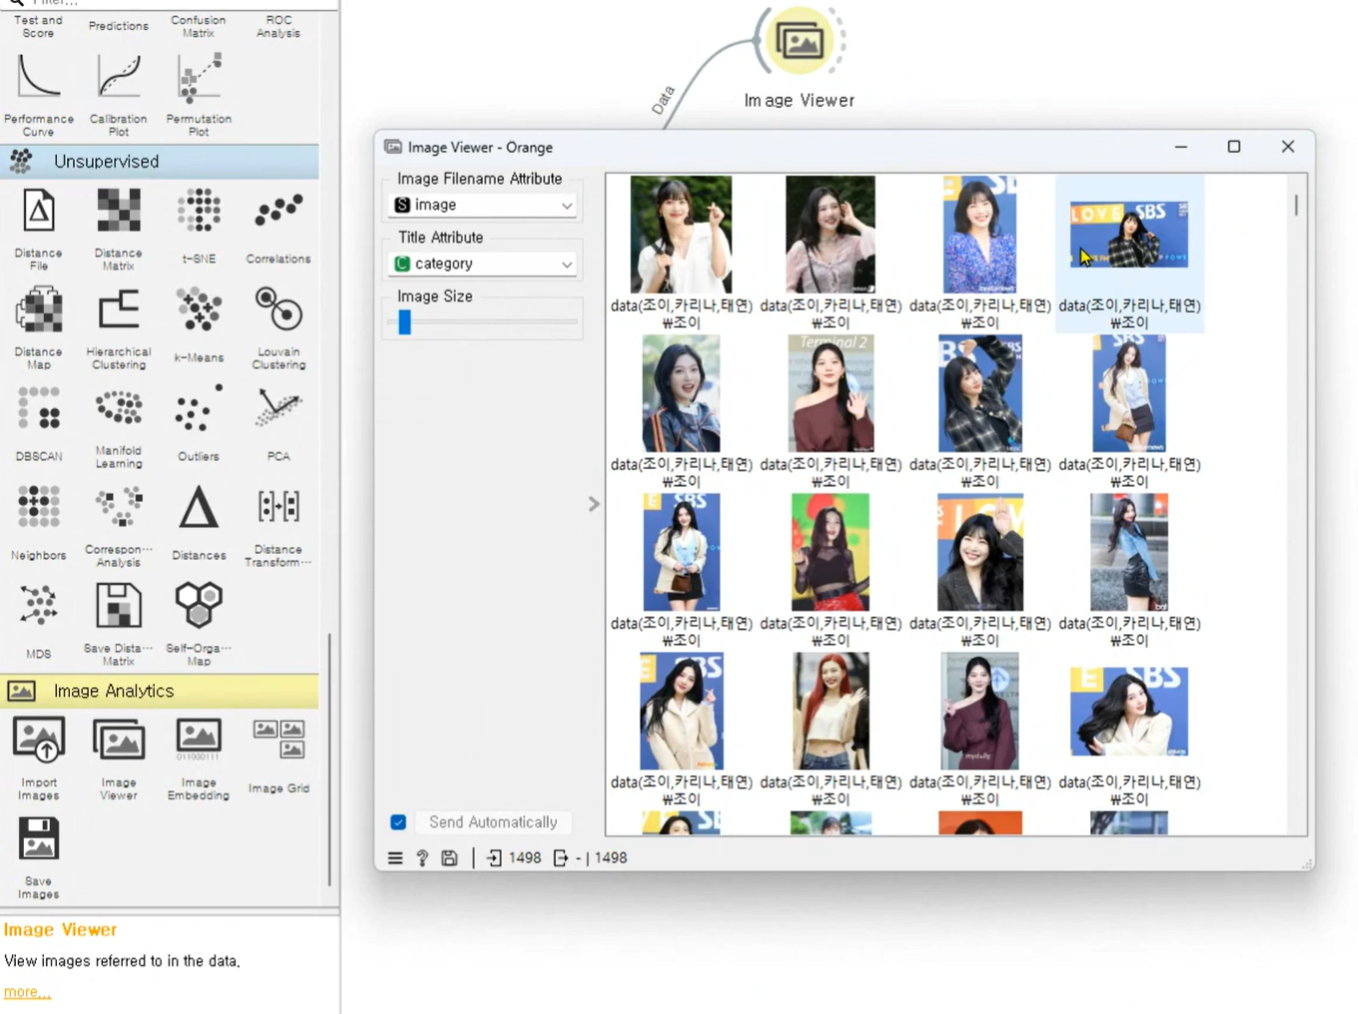The height and width of the screenshot is (1014, 1358).
Task: Select the Image Viewer widget in palette
Action: pyautogui.click(x=119, y=758)
